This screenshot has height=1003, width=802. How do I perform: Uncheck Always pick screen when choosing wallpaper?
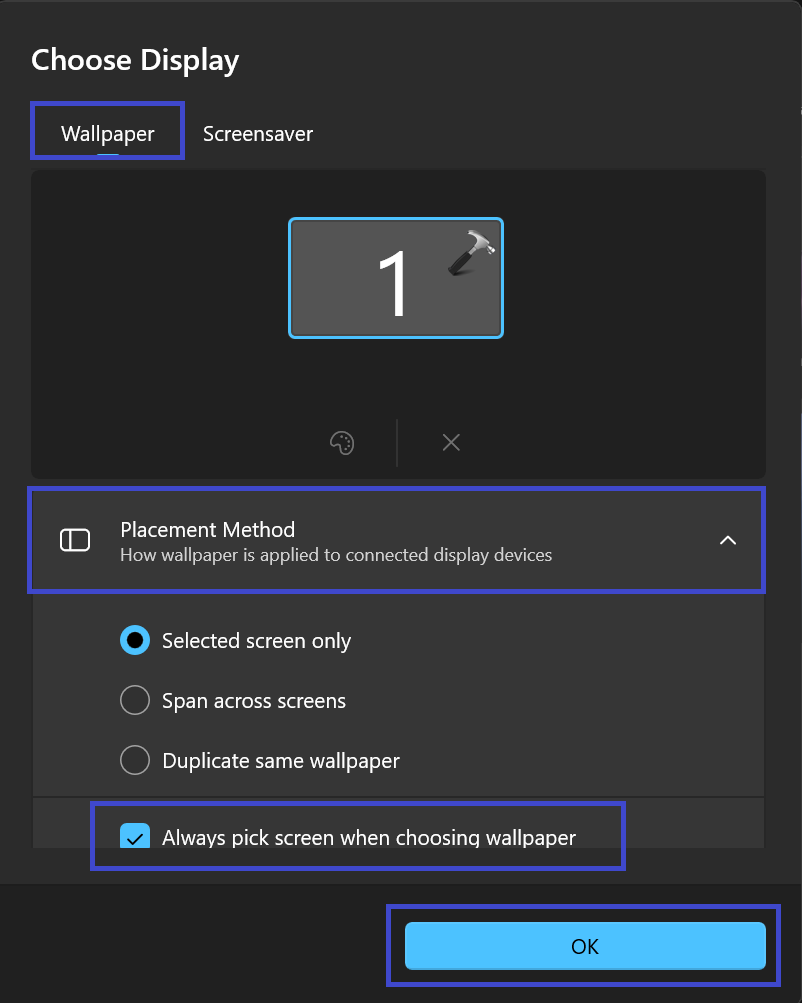tap(135, 837)
